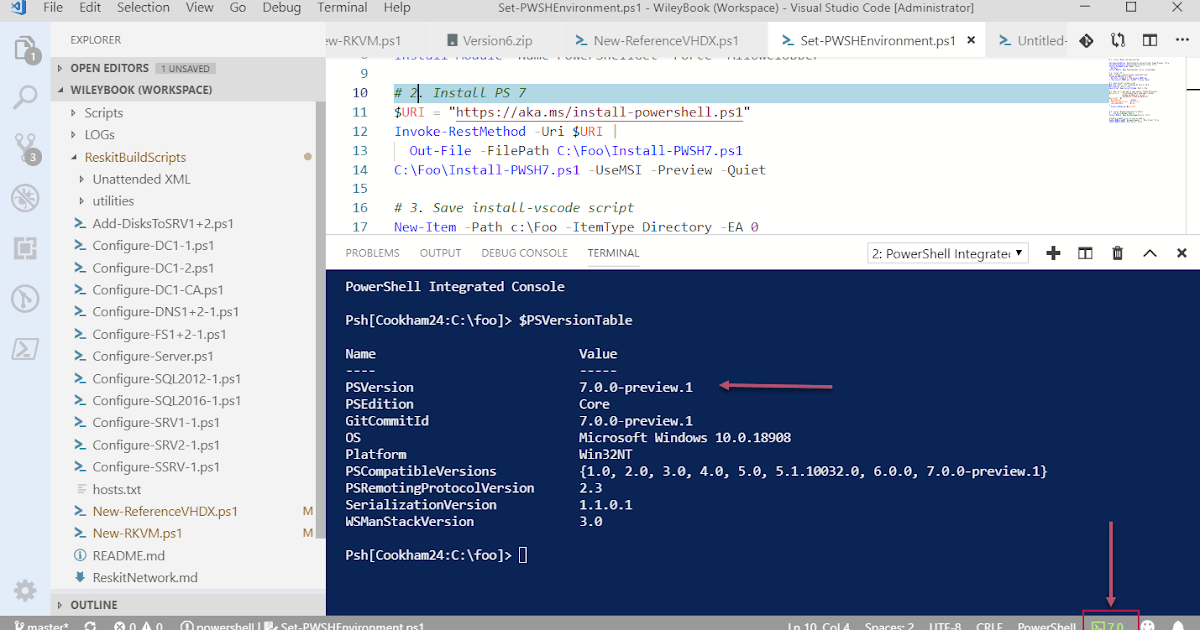The height and width of the screenshot is (630, 1200).
Task: Maximize the terminal panel with the chevron toggle
Action: point(1149,253)
